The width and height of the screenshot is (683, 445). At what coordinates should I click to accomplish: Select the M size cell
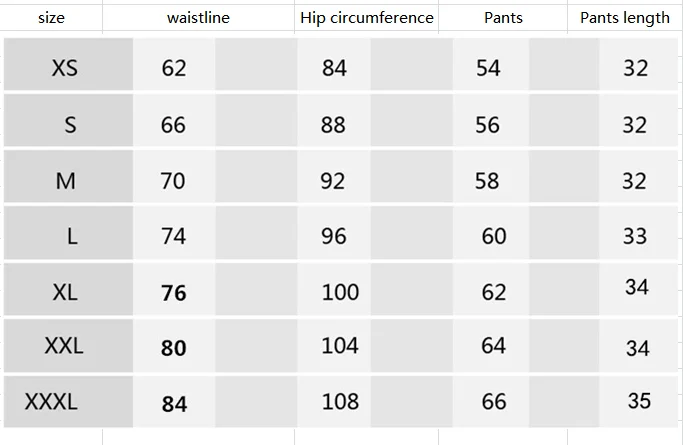point(68,176)
